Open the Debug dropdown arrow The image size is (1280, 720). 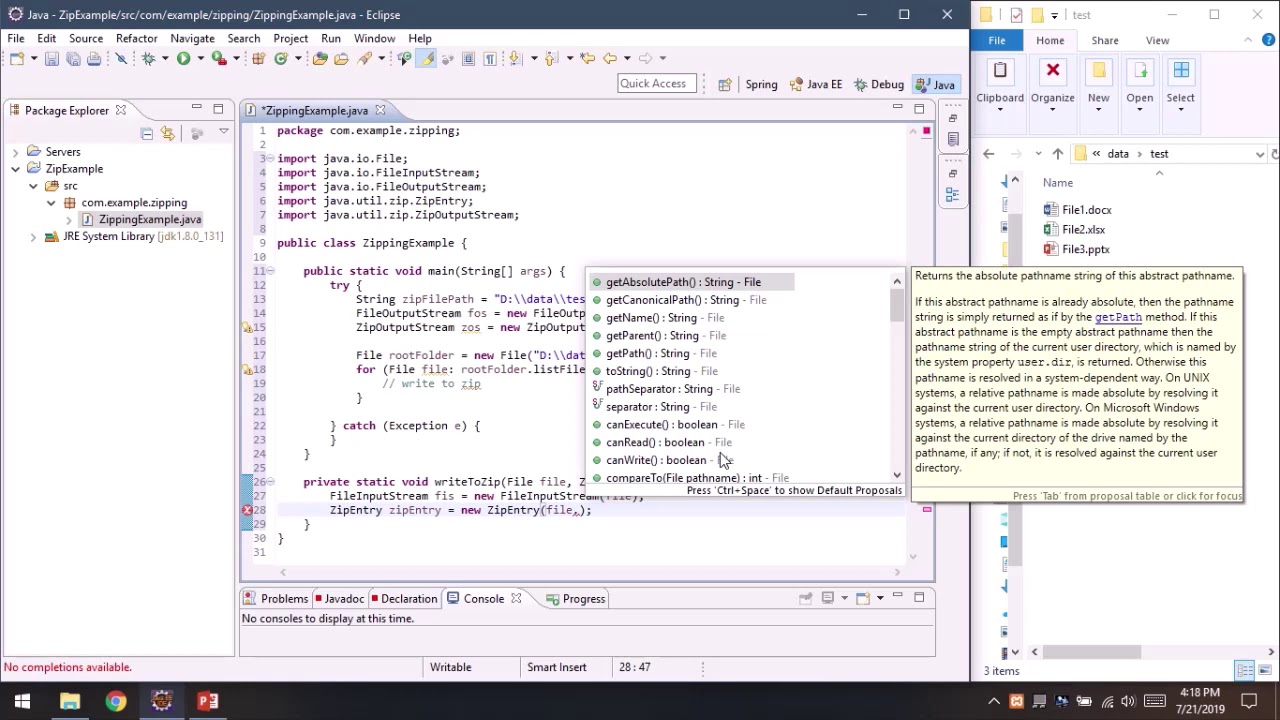tap(165, 58)
